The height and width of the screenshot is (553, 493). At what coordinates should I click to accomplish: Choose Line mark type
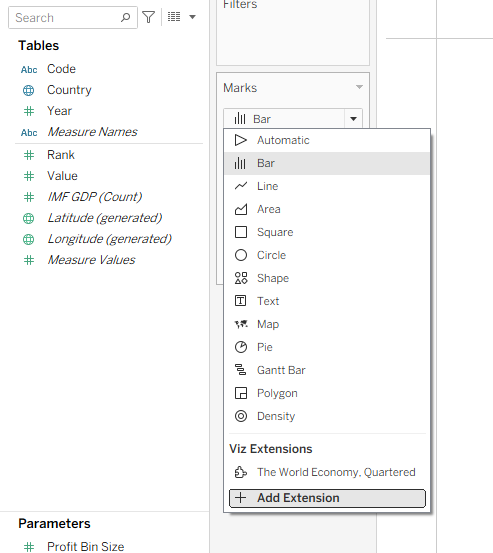327,186
